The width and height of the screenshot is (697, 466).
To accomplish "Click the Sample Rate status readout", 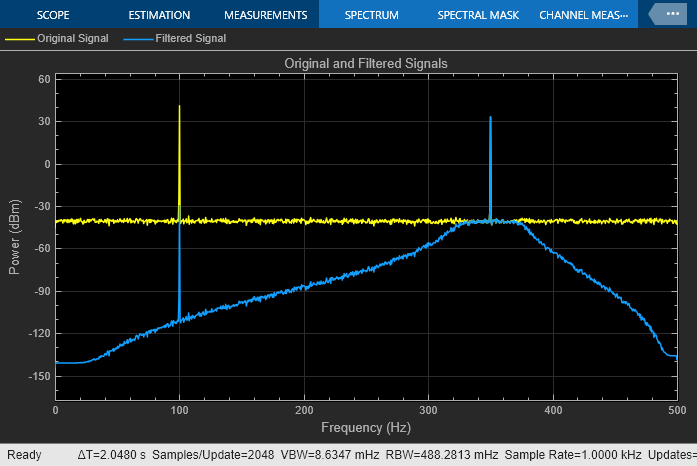I will pos(573,455).
